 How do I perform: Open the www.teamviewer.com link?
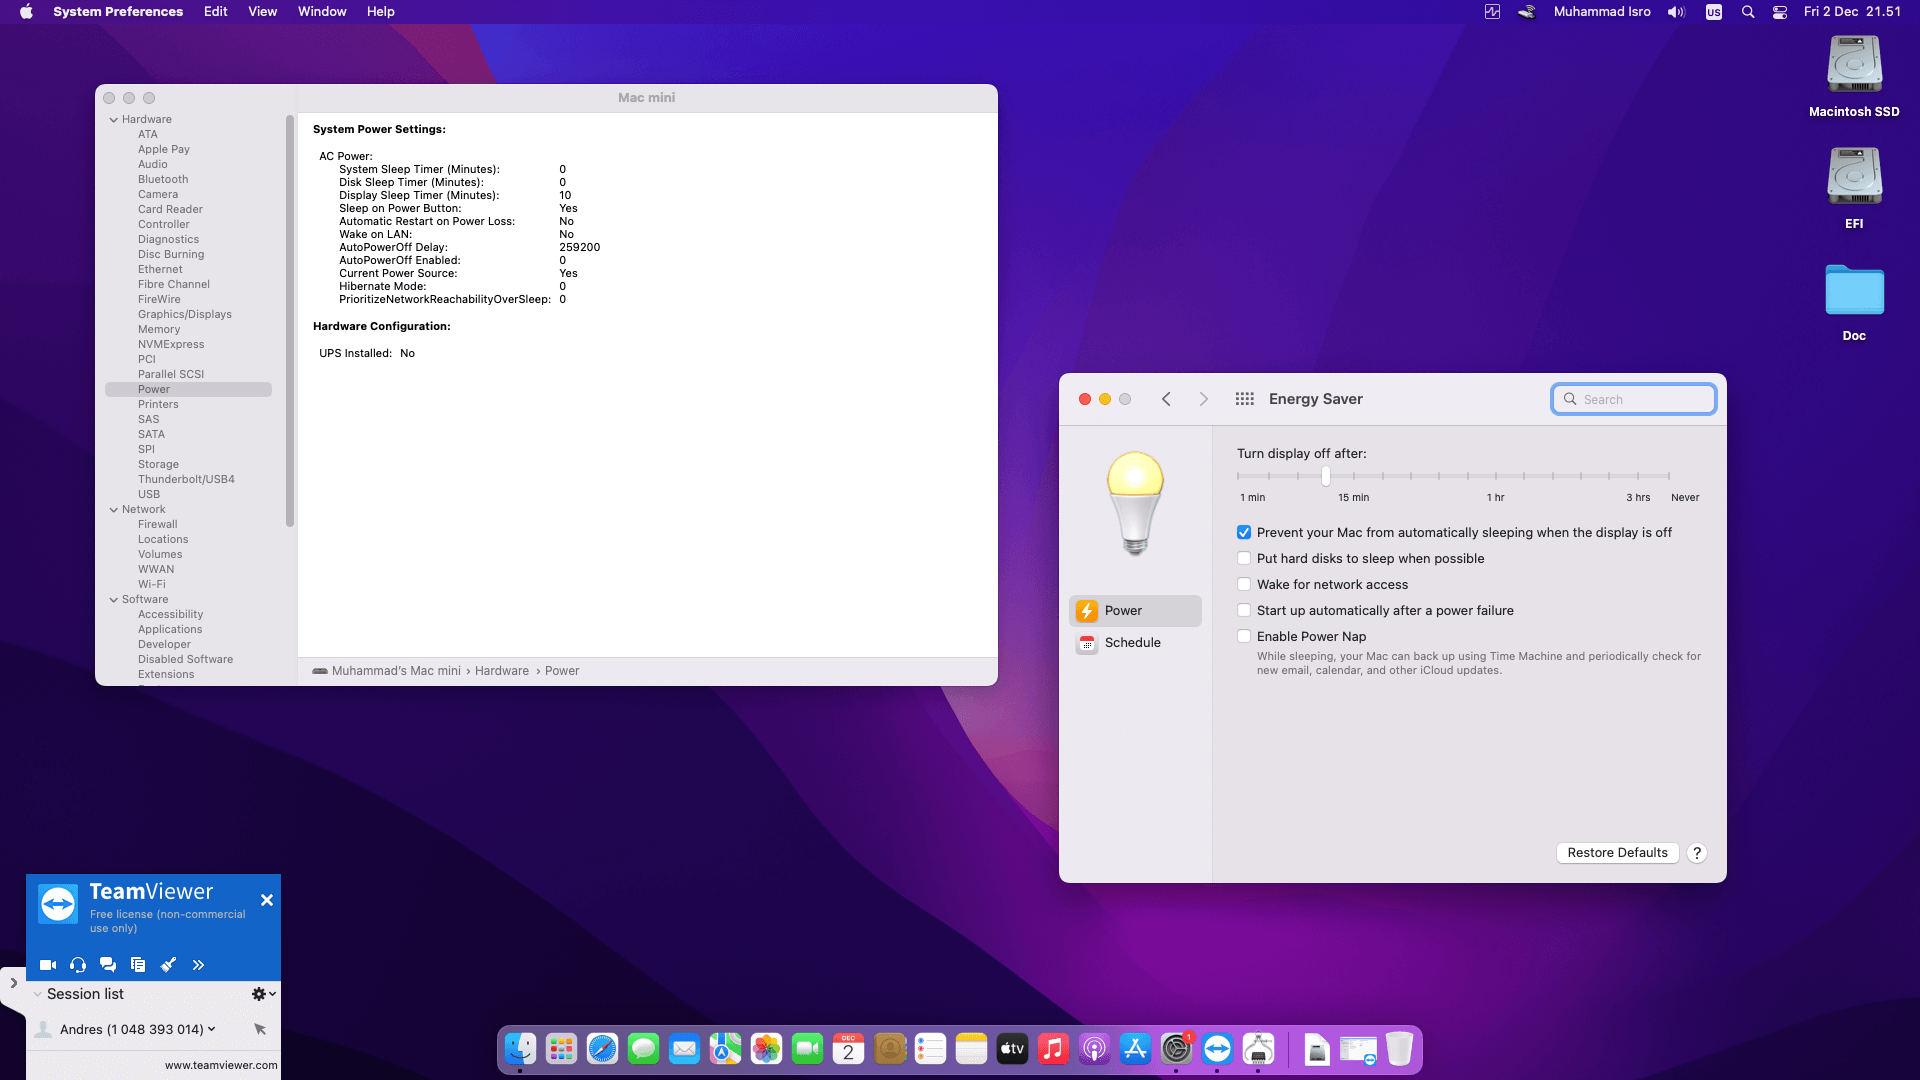[x=221, y=1065]
